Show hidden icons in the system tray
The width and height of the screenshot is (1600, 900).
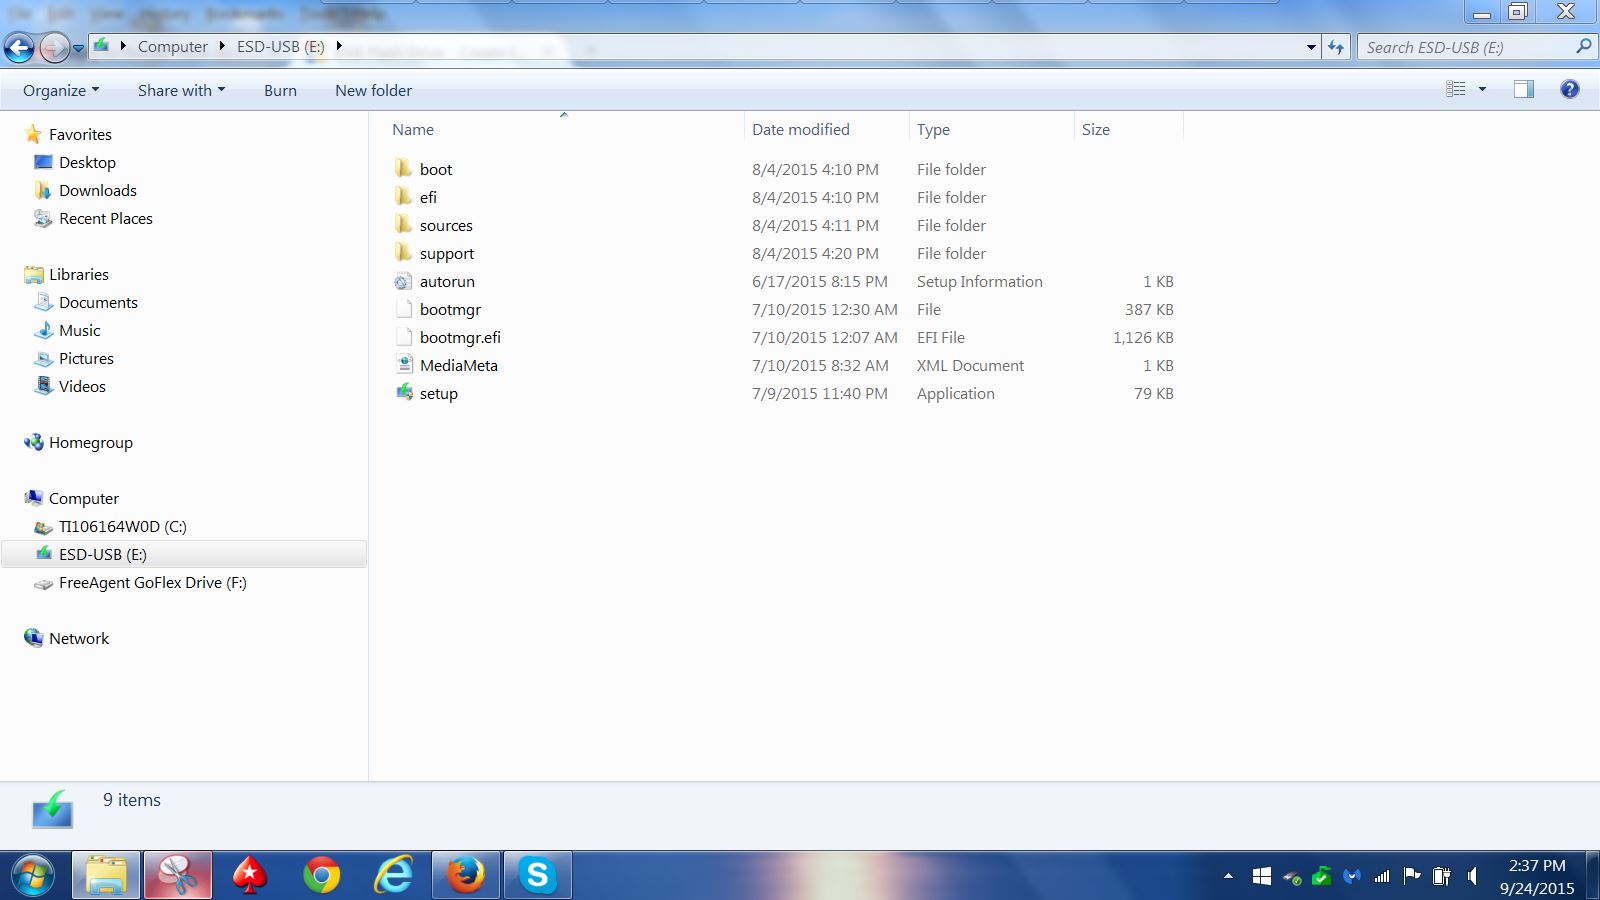[x=1227, y=875]
